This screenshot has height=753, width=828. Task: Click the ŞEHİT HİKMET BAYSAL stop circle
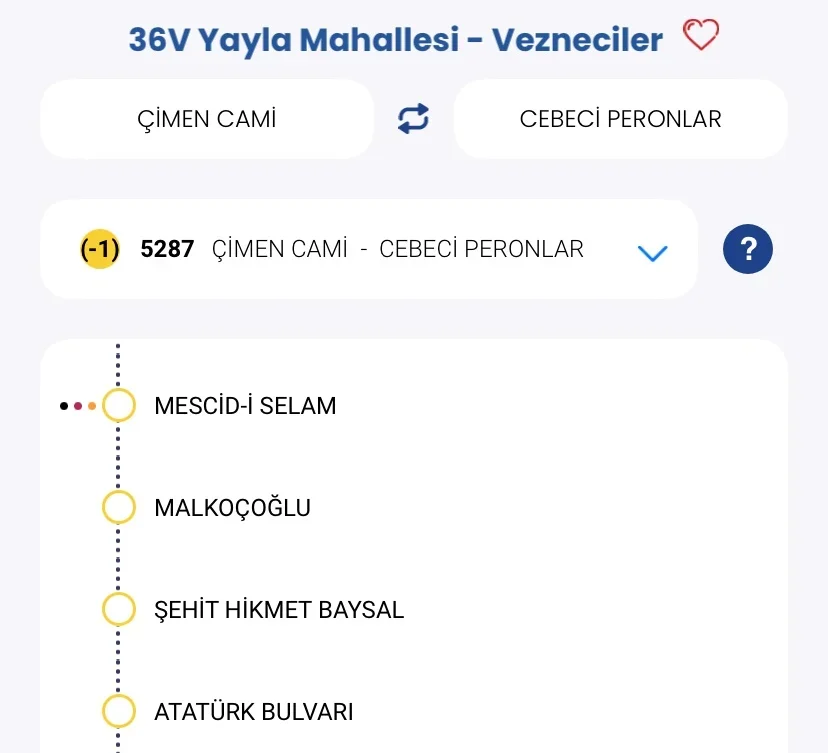119,609
